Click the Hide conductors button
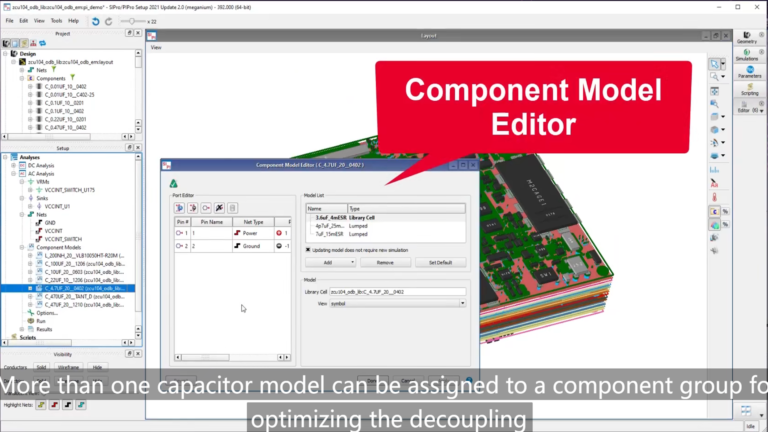This screenshot has height=432, width=768. tap(97, 367)
